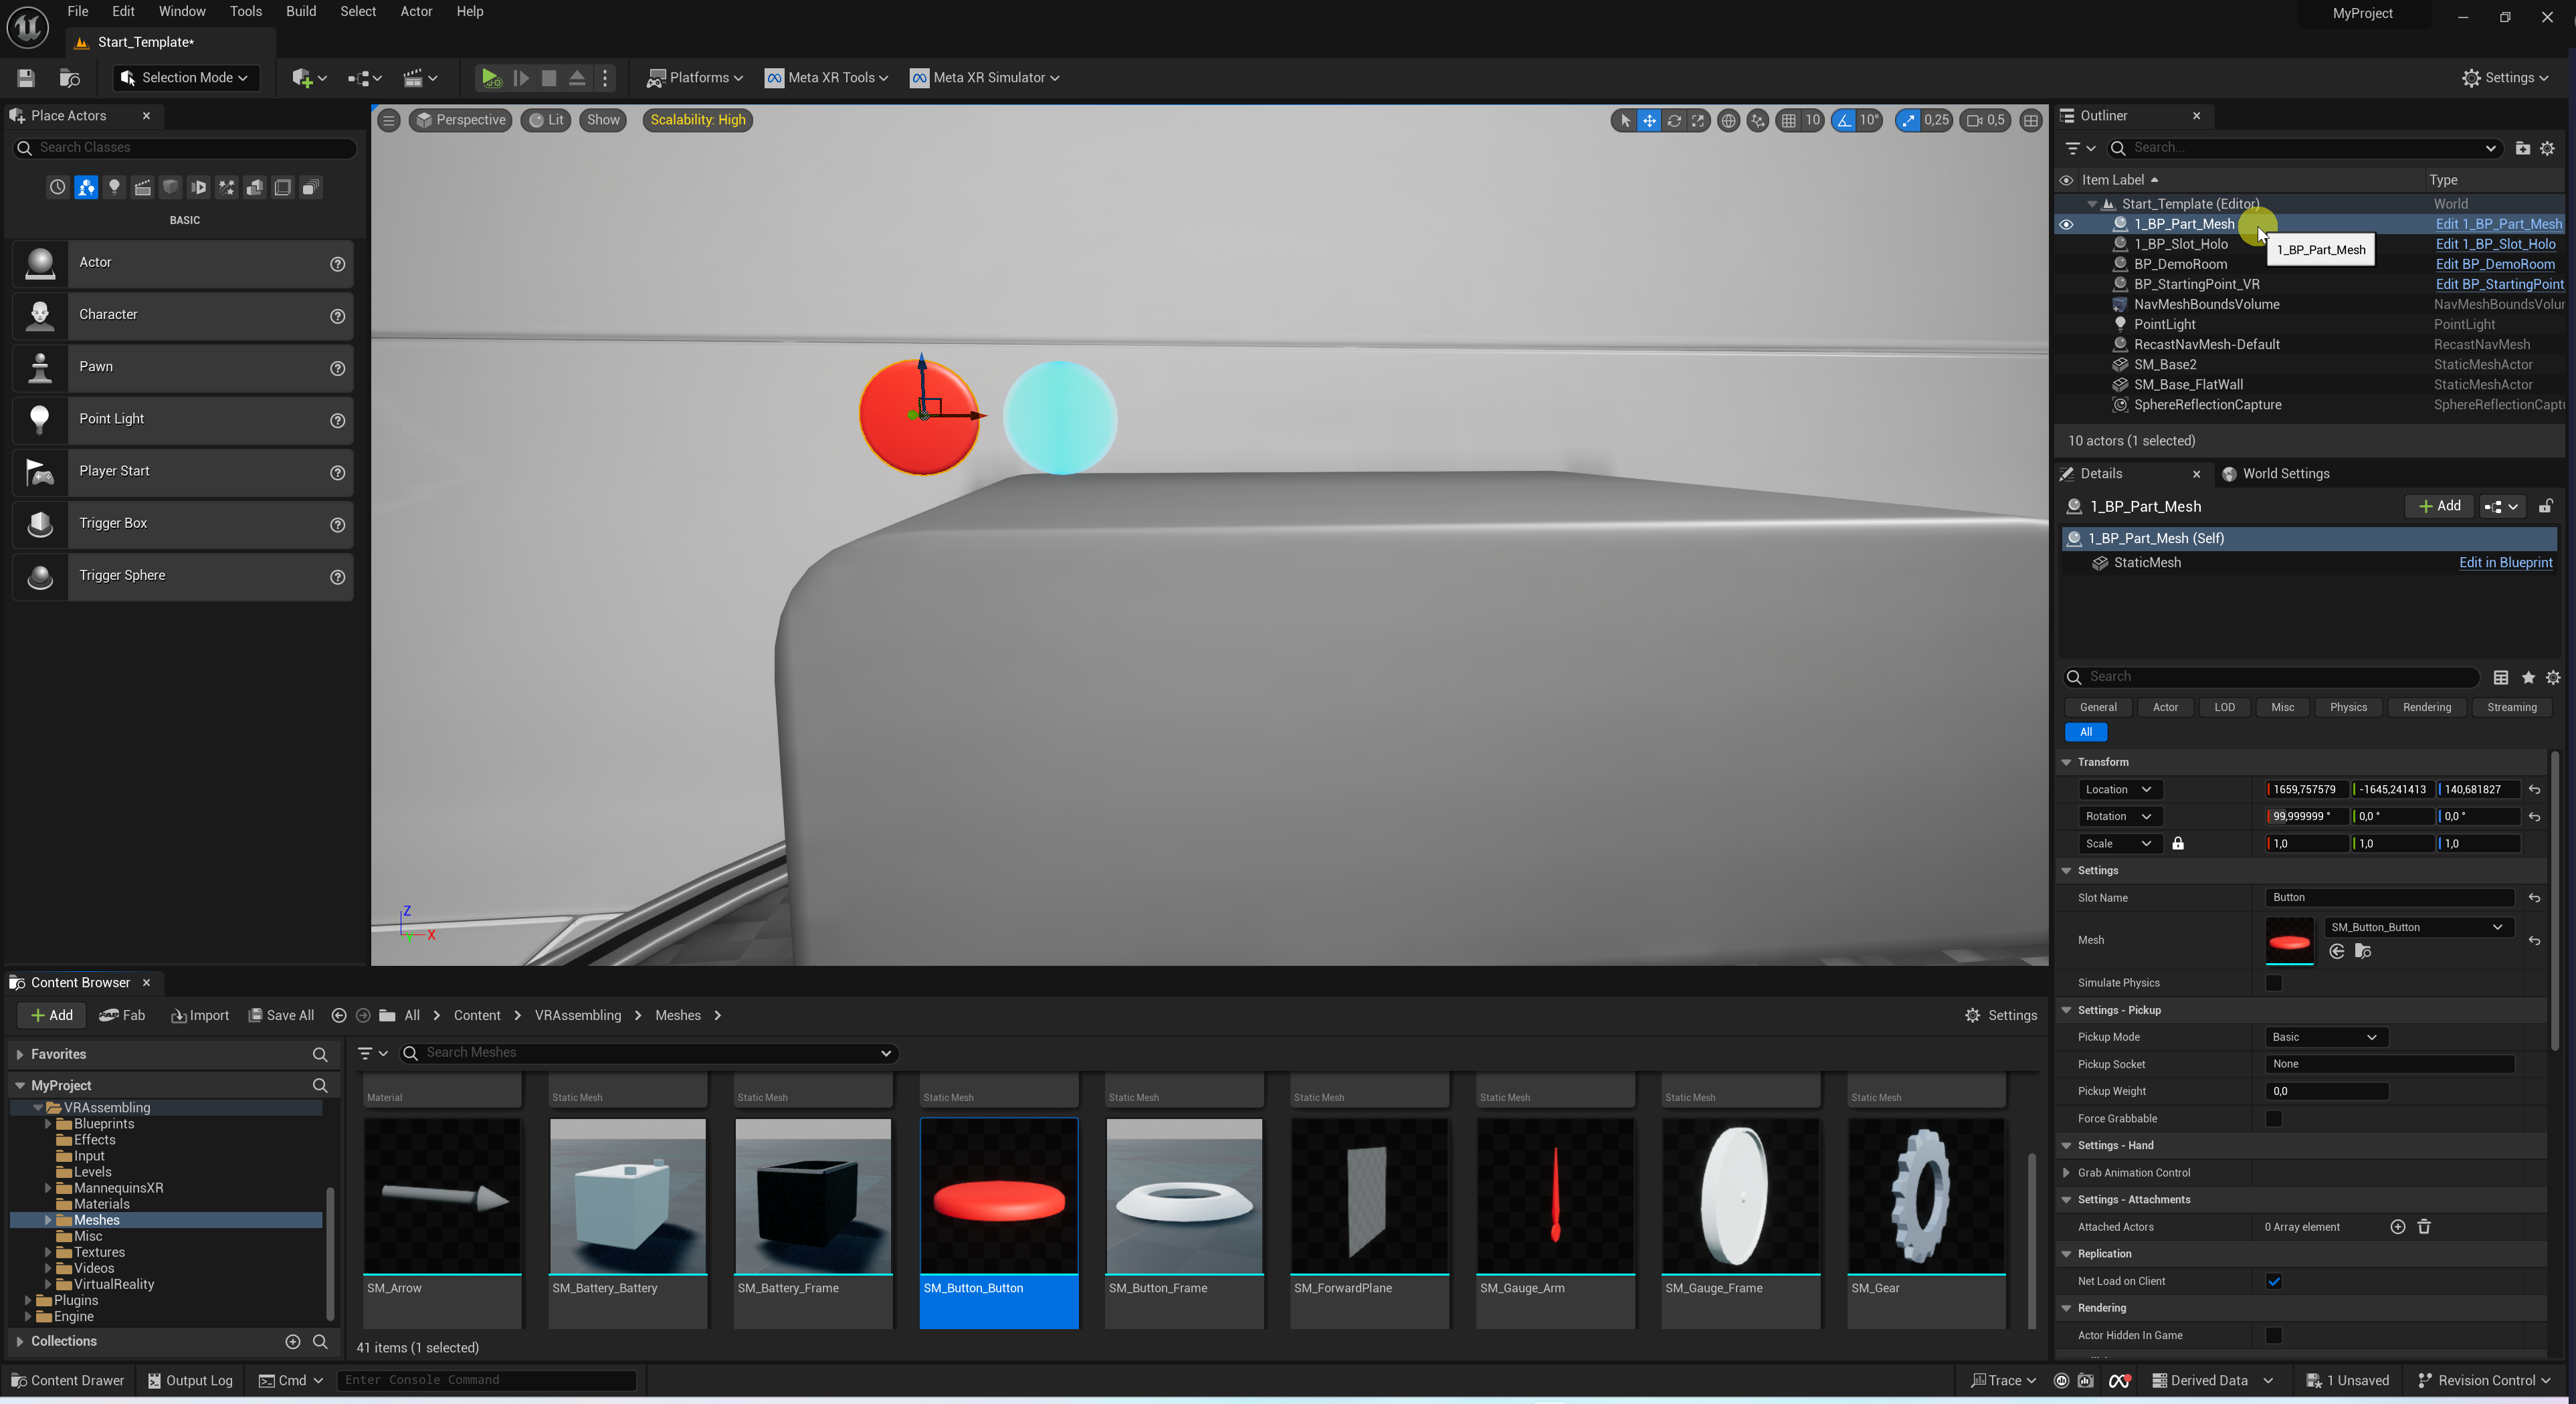Screen dimensions: 2576x1404
Task: Enable the Simulate Physics checkbox
Action: pos(2273,983)
